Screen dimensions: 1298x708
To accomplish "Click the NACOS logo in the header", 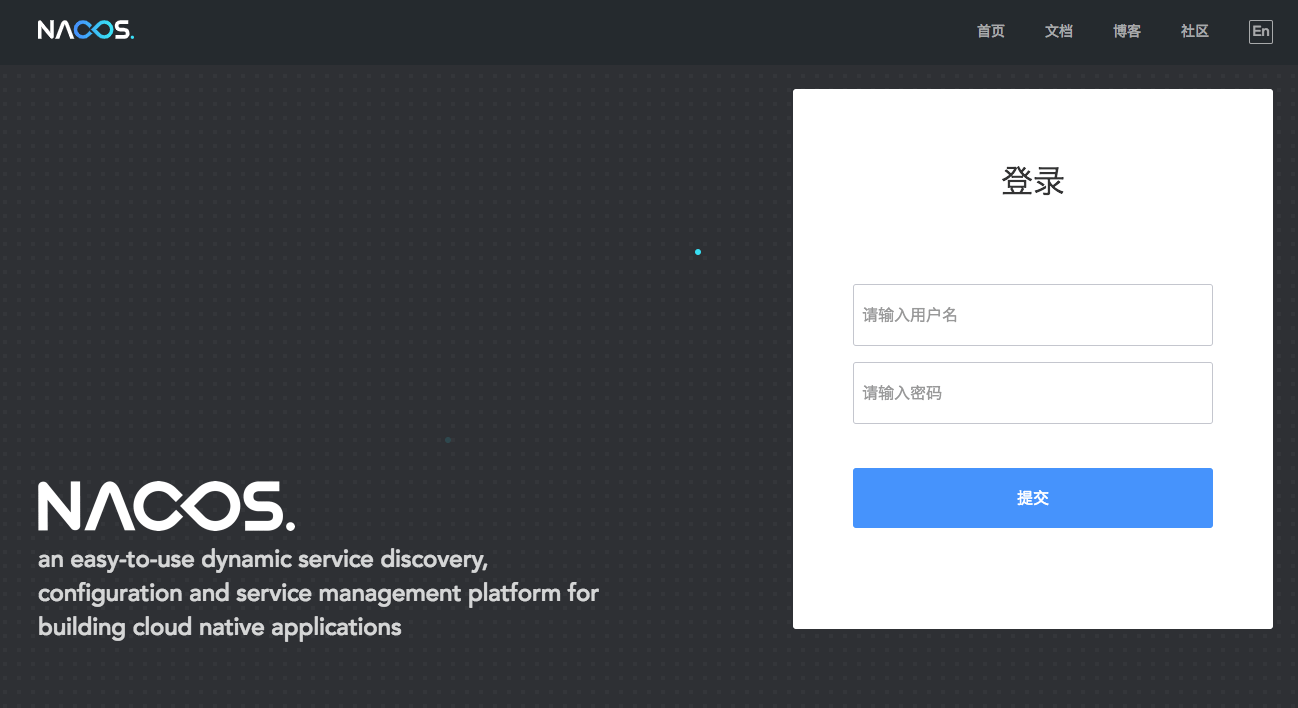I will [x=86, y=31].
